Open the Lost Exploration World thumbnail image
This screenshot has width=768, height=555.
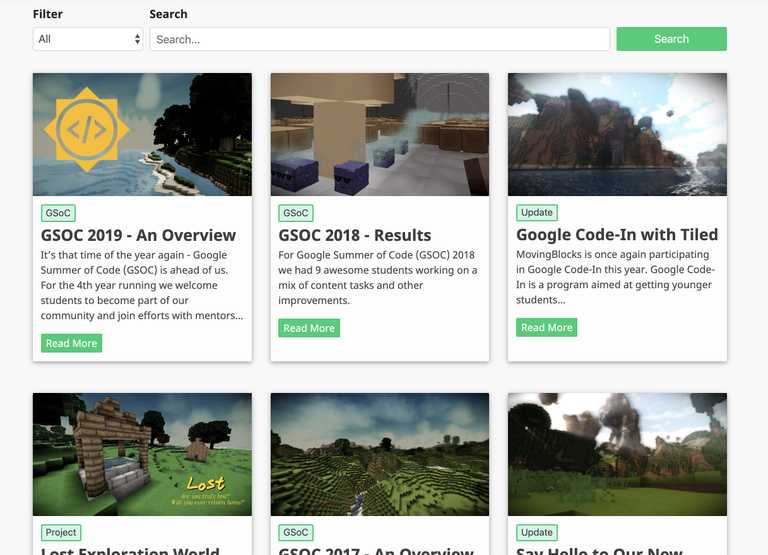[x=143, y=454]
